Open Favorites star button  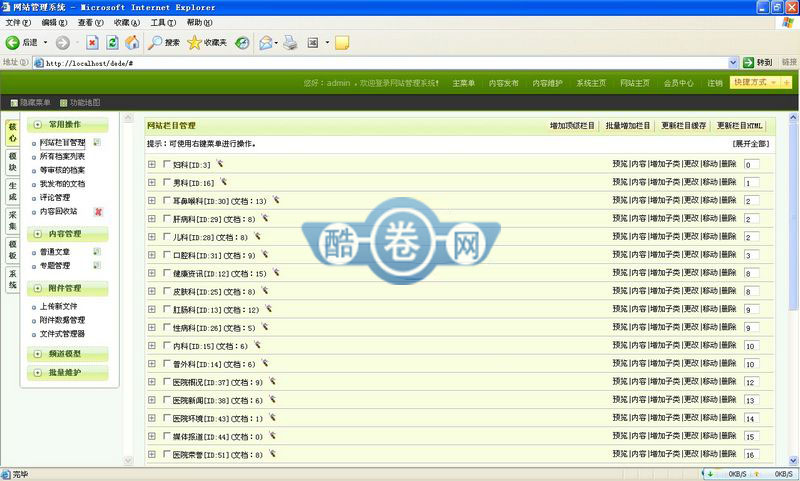coord(194,43)
